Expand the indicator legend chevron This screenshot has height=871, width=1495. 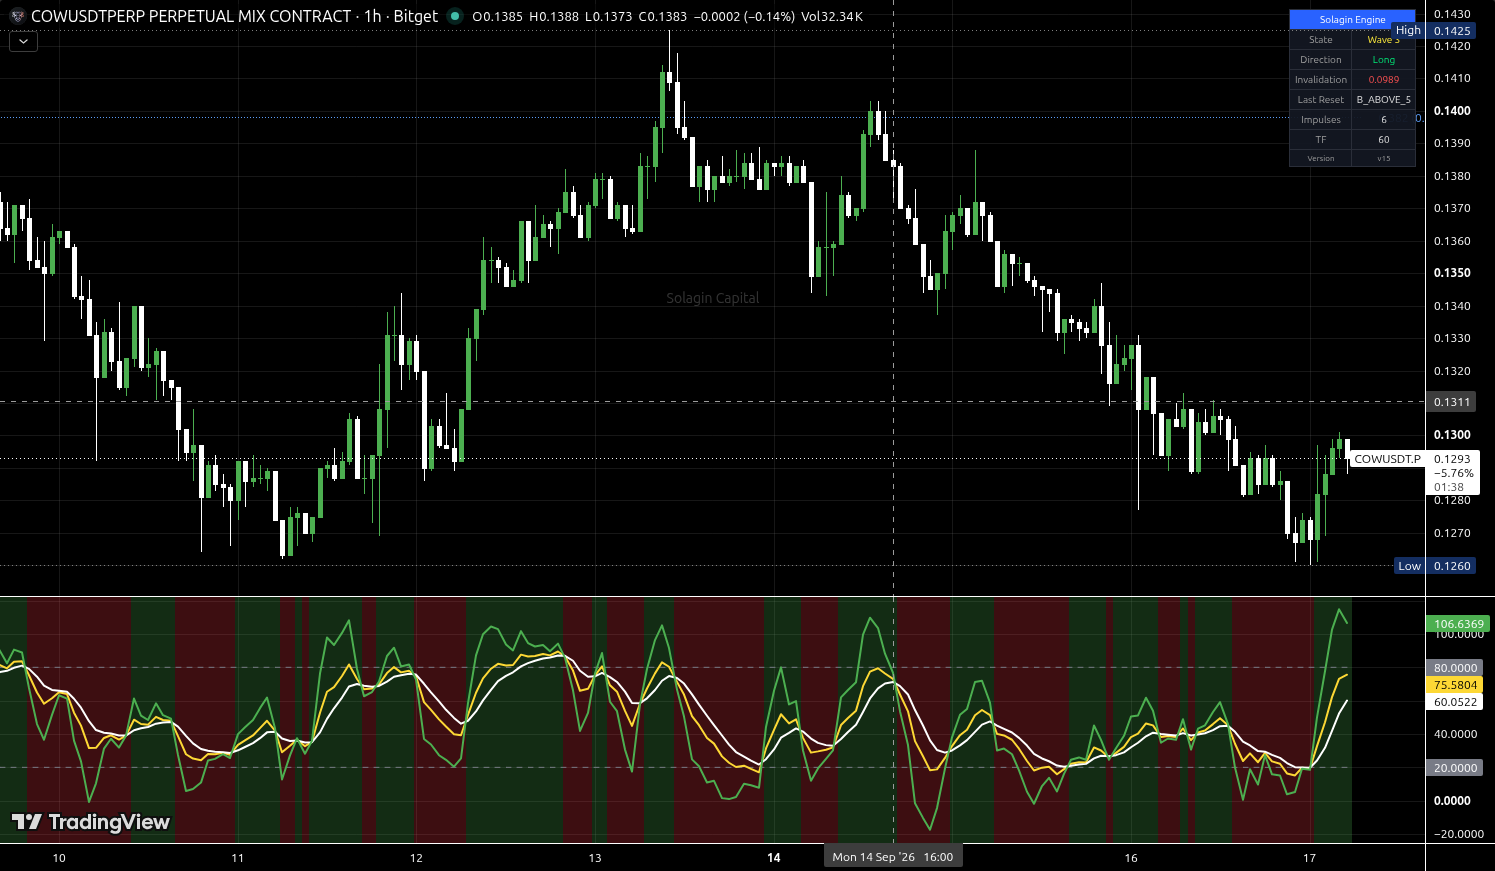click(x=23, y=42)
